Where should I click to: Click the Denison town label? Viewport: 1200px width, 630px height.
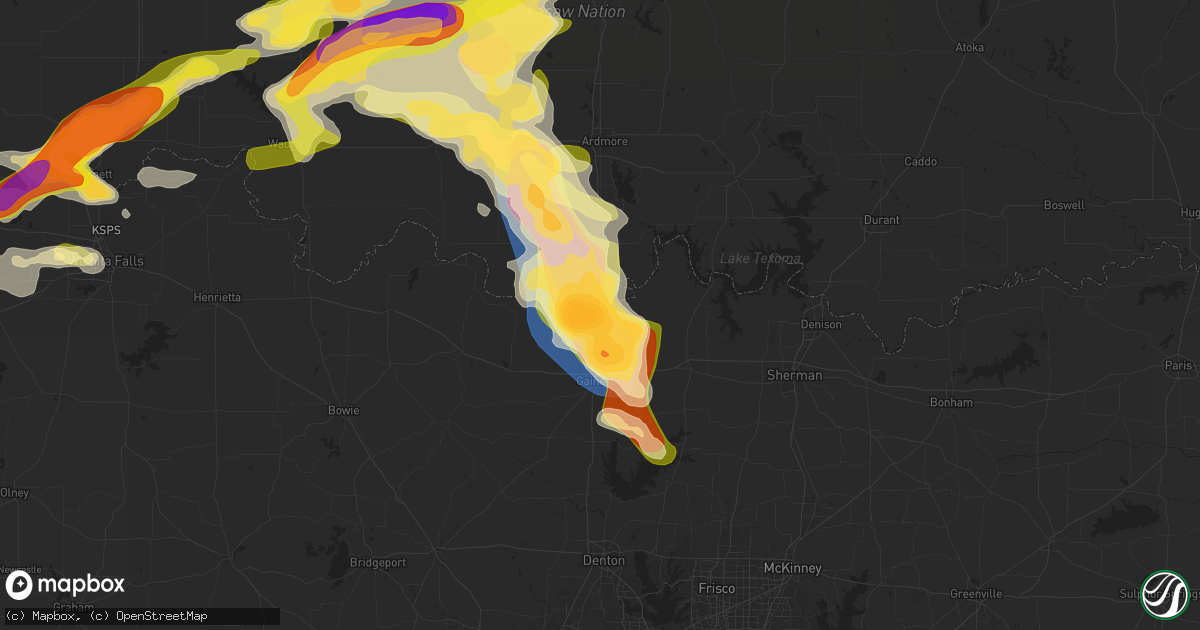pos(821,325)
